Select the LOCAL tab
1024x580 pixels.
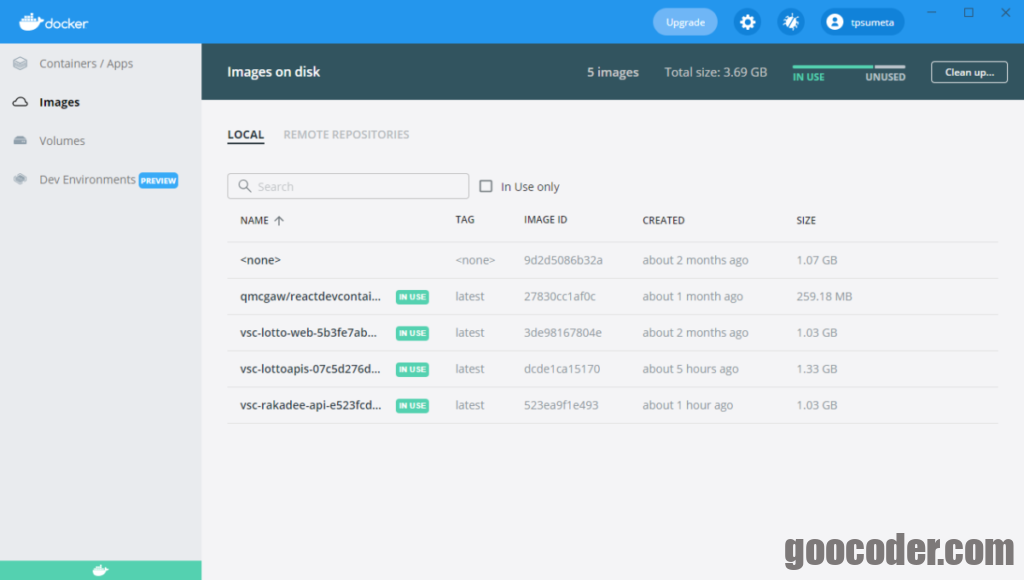[x=246, y=135]
